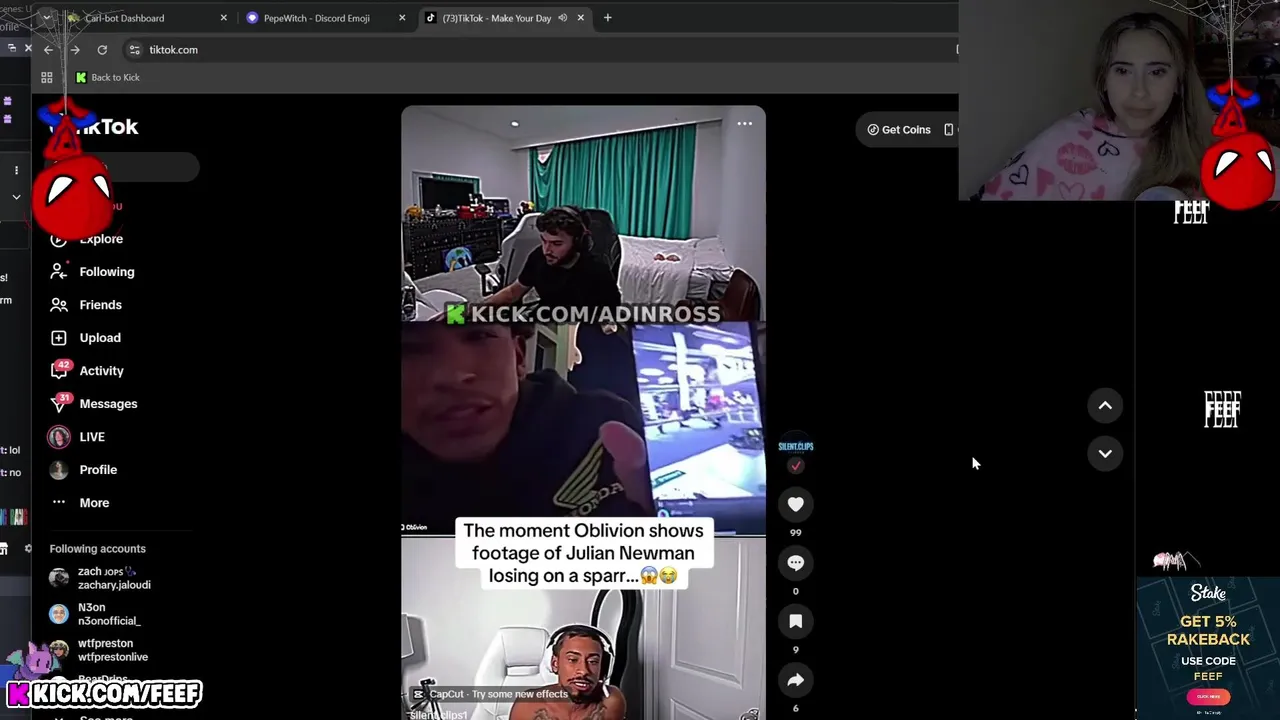Click Back to Kick bookmark

click(x=108, y=77)
